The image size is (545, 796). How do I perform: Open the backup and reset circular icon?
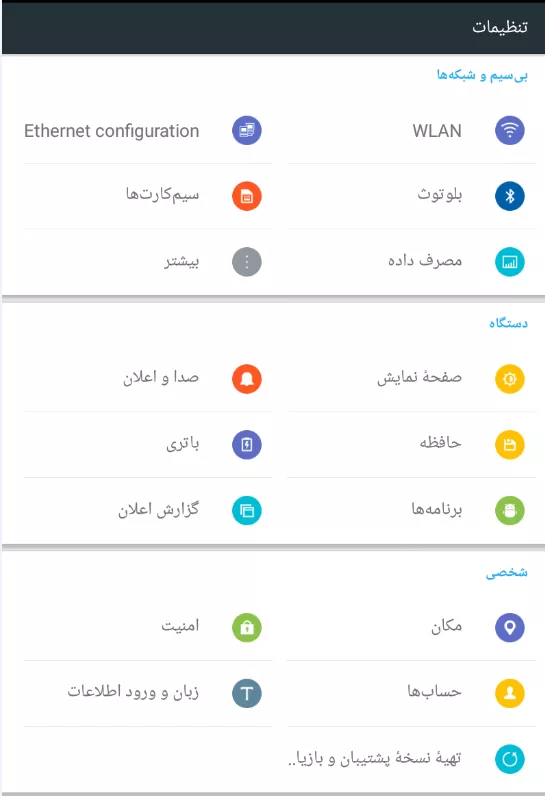tap(509, 759)
